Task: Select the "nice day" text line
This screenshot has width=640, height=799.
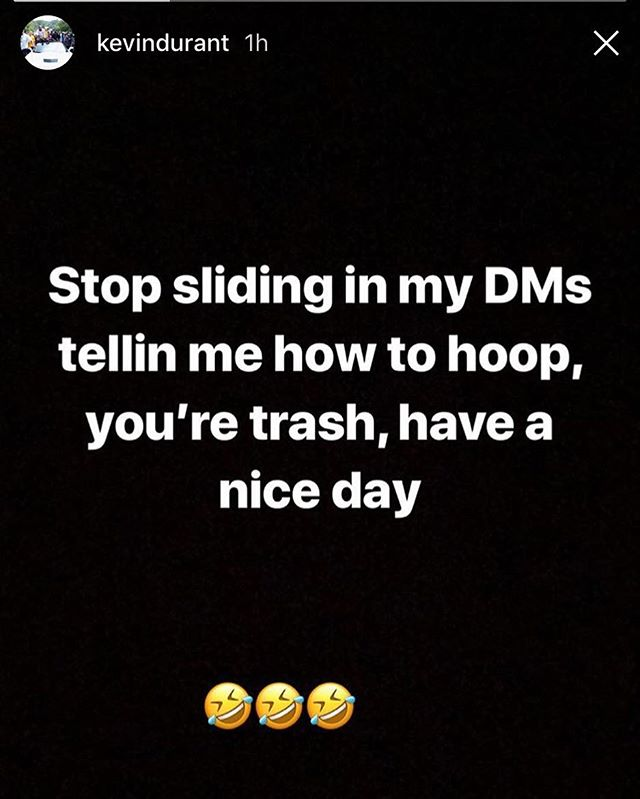Action: pos(320,493)
